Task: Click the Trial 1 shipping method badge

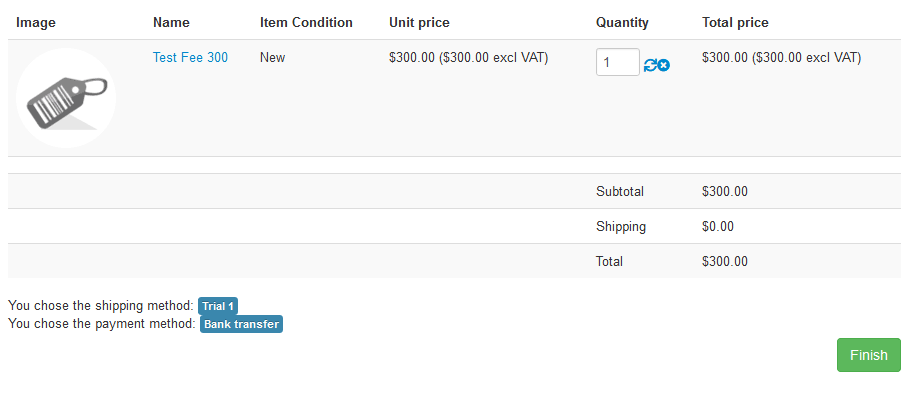Action: (218, 306)
